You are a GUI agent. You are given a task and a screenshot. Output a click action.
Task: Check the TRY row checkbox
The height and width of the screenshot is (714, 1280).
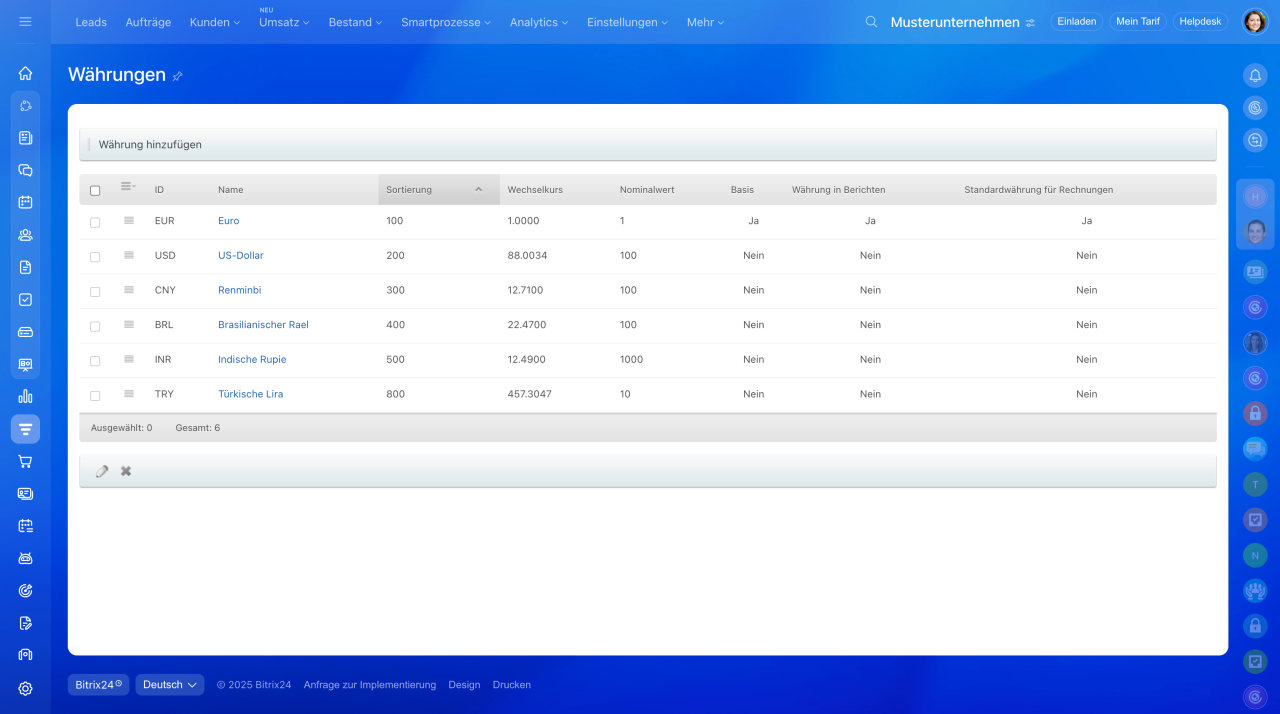(x=95, y=396)
